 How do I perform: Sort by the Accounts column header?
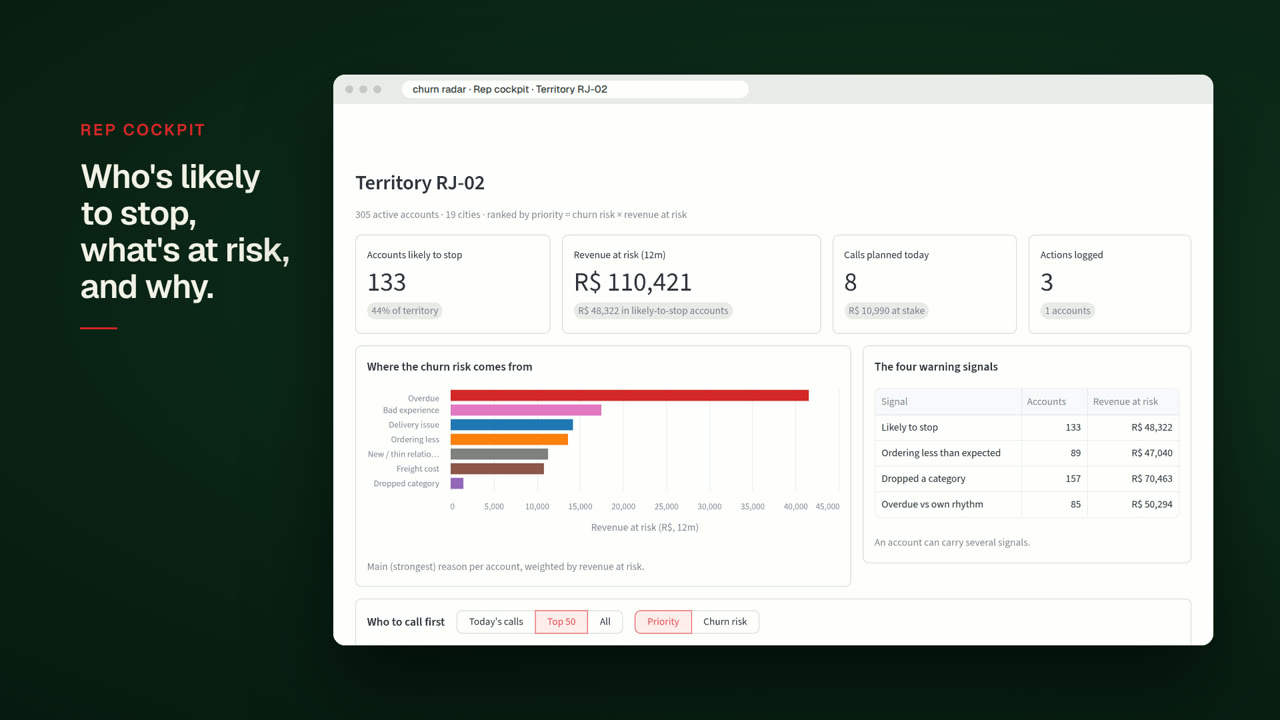point(1054,402)
